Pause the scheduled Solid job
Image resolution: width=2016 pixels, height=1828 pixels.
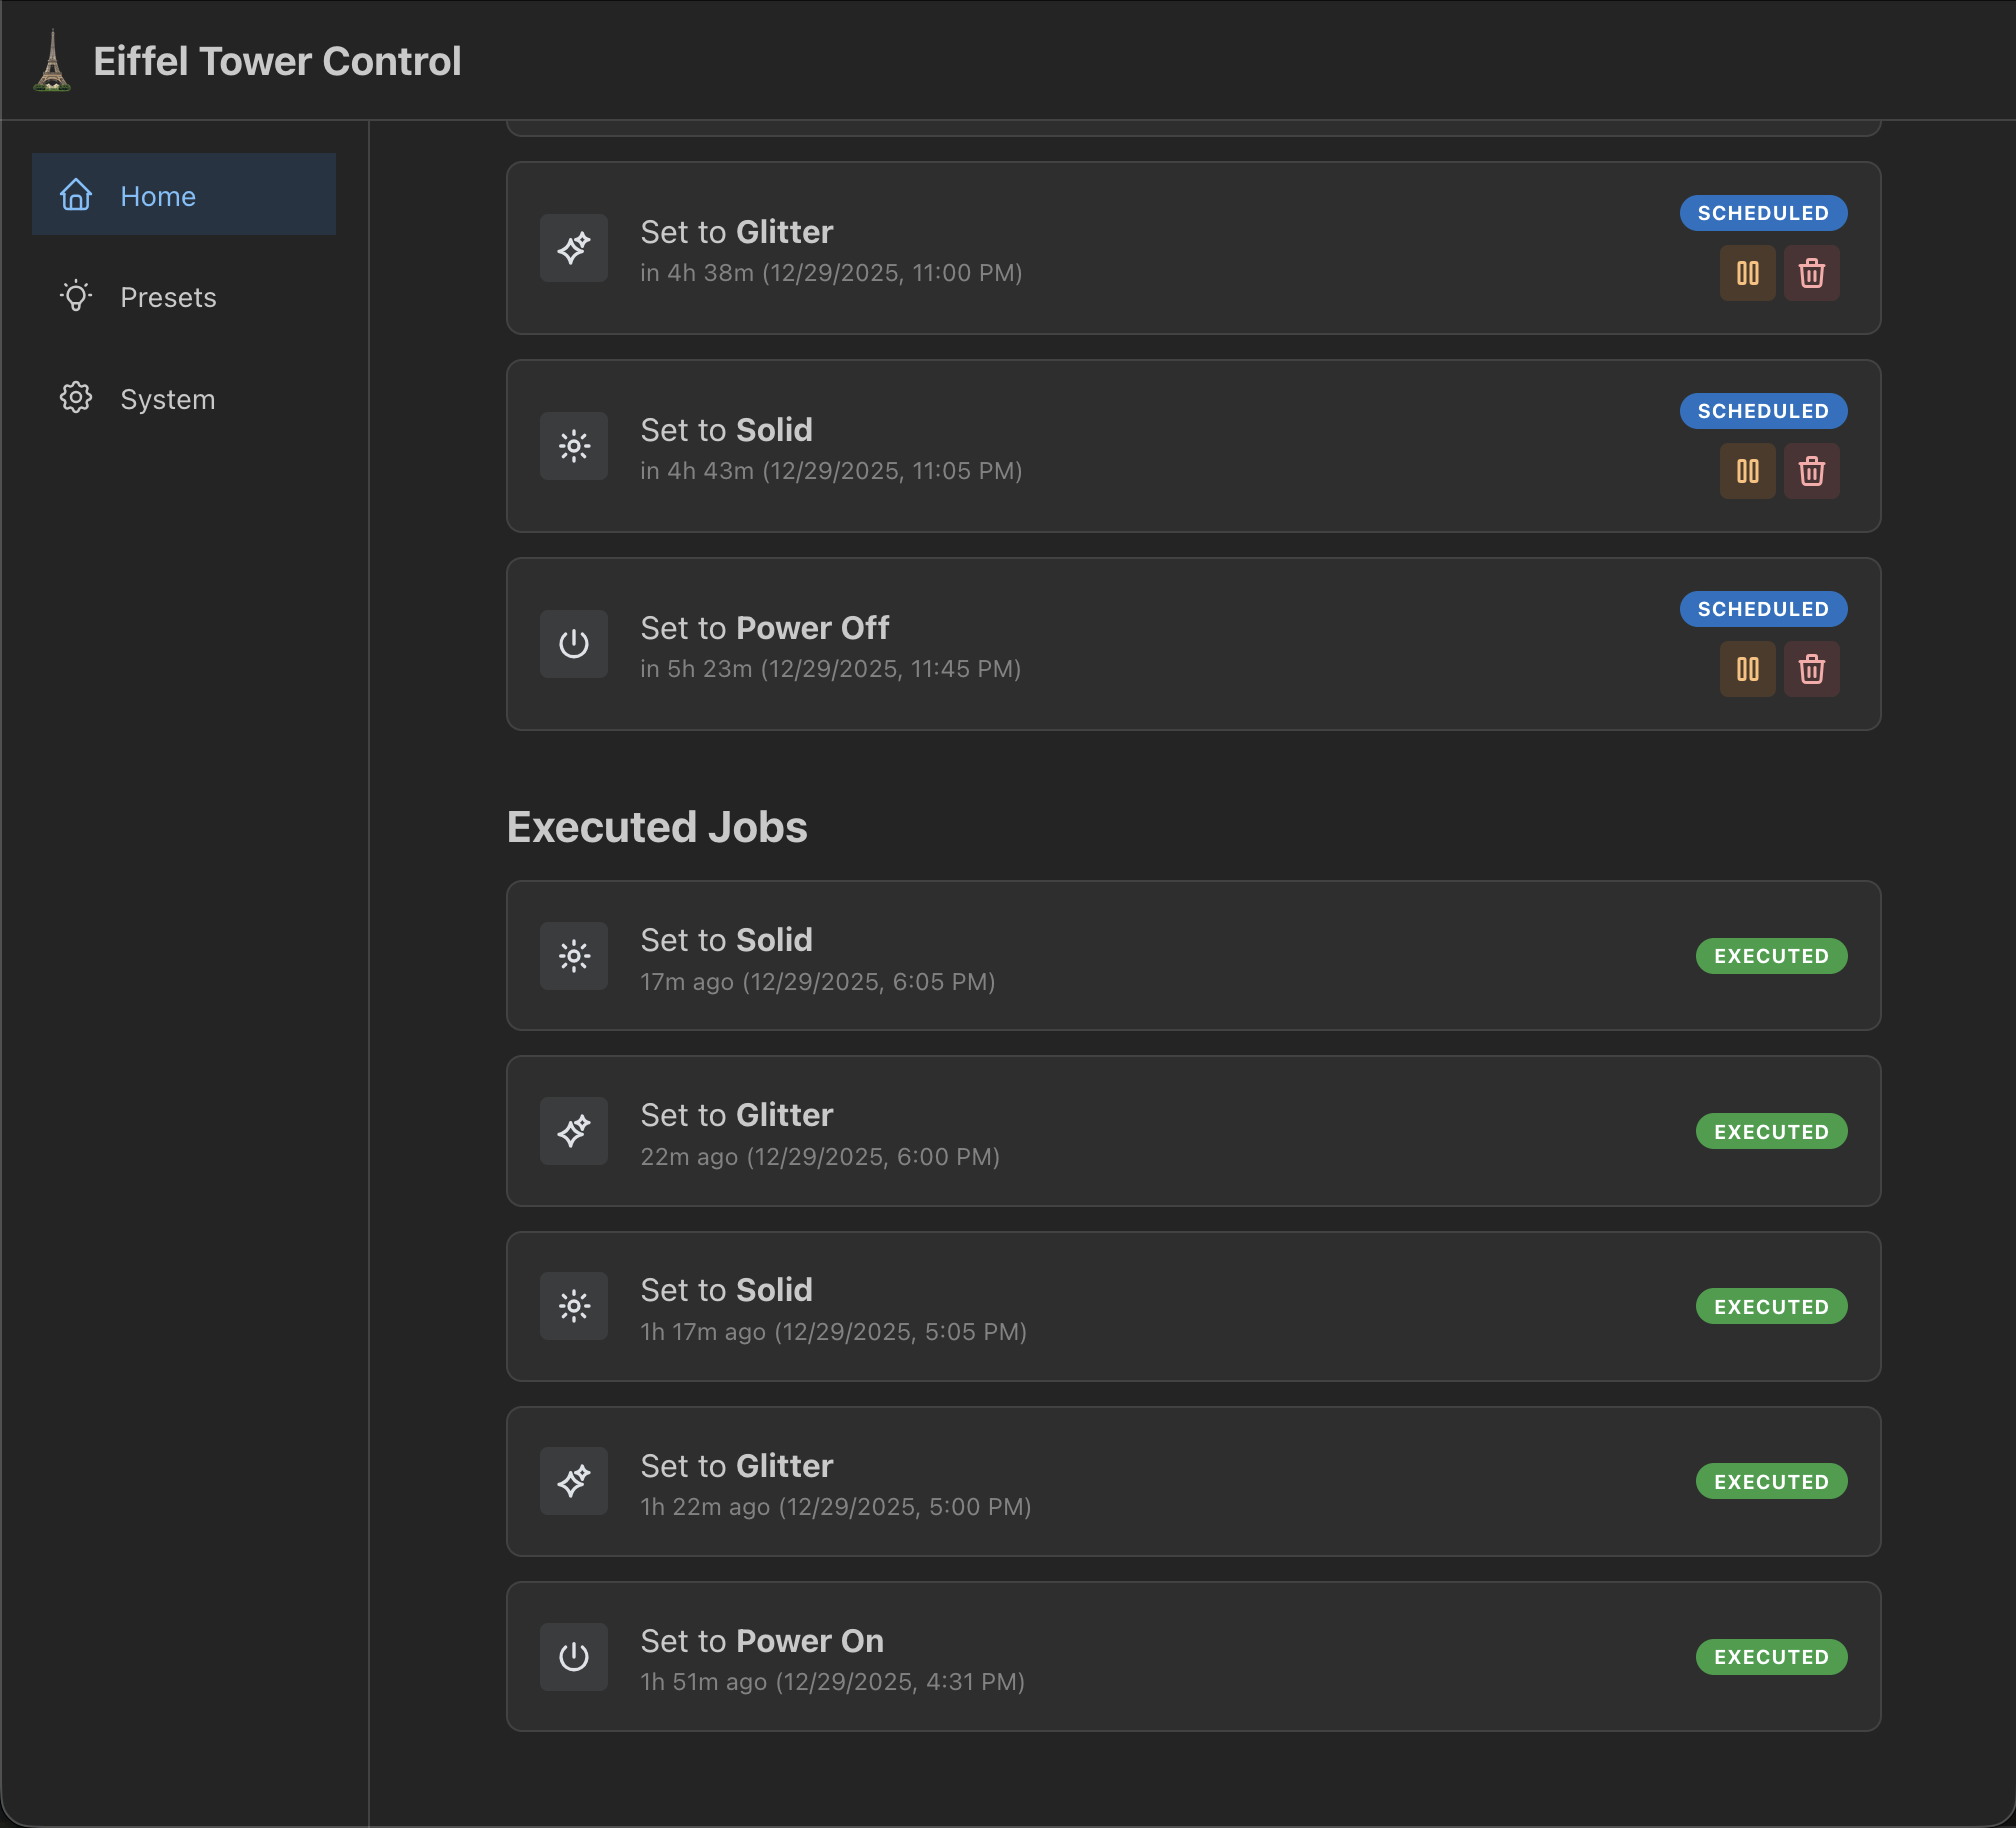click(x=1747, y=471)
